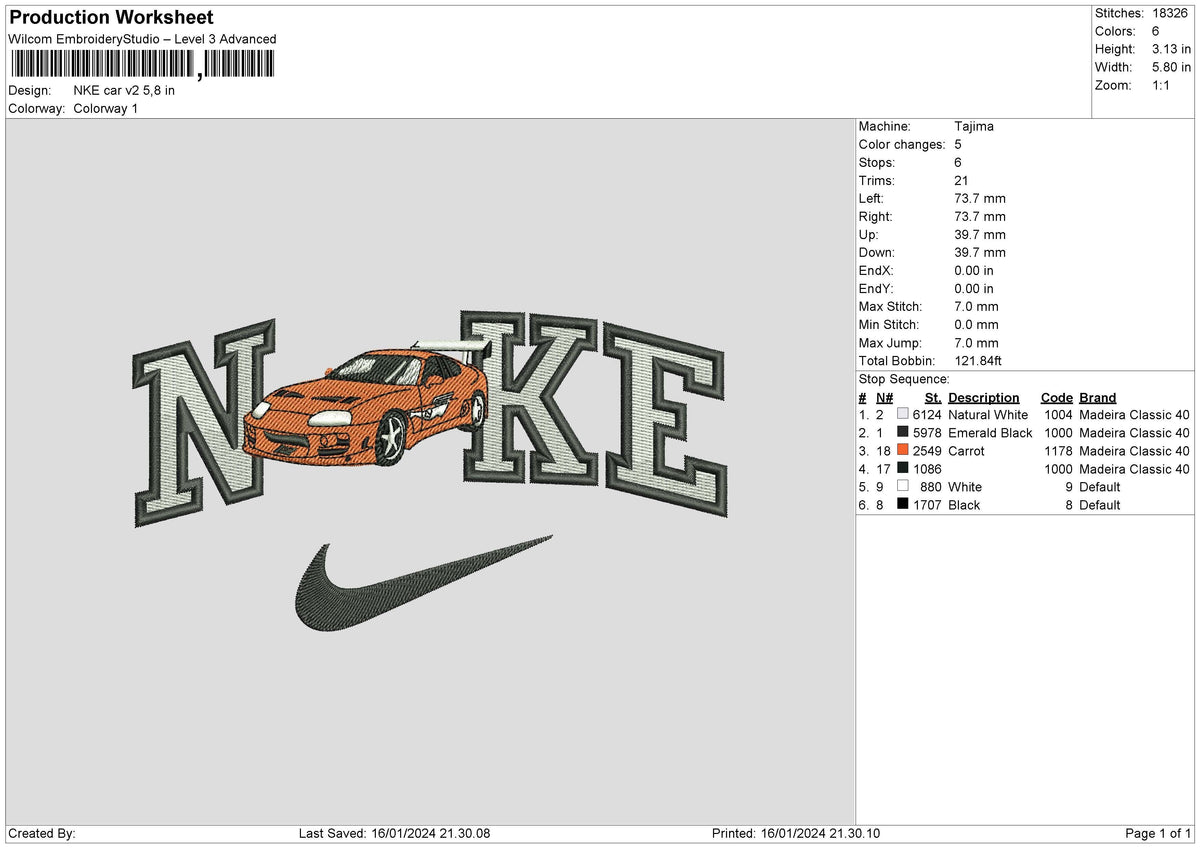Click the Height value '3.13 in'
This screenshot has width=1200, height=848.
[1171, 49]
